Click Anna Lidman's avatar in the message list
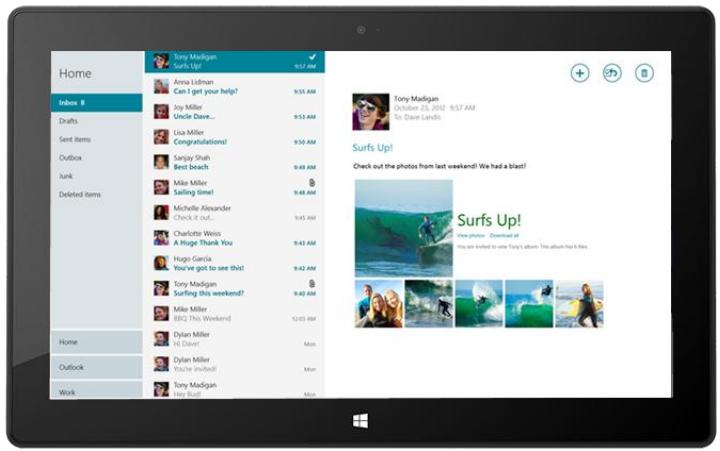 click(x=161, y=86)
